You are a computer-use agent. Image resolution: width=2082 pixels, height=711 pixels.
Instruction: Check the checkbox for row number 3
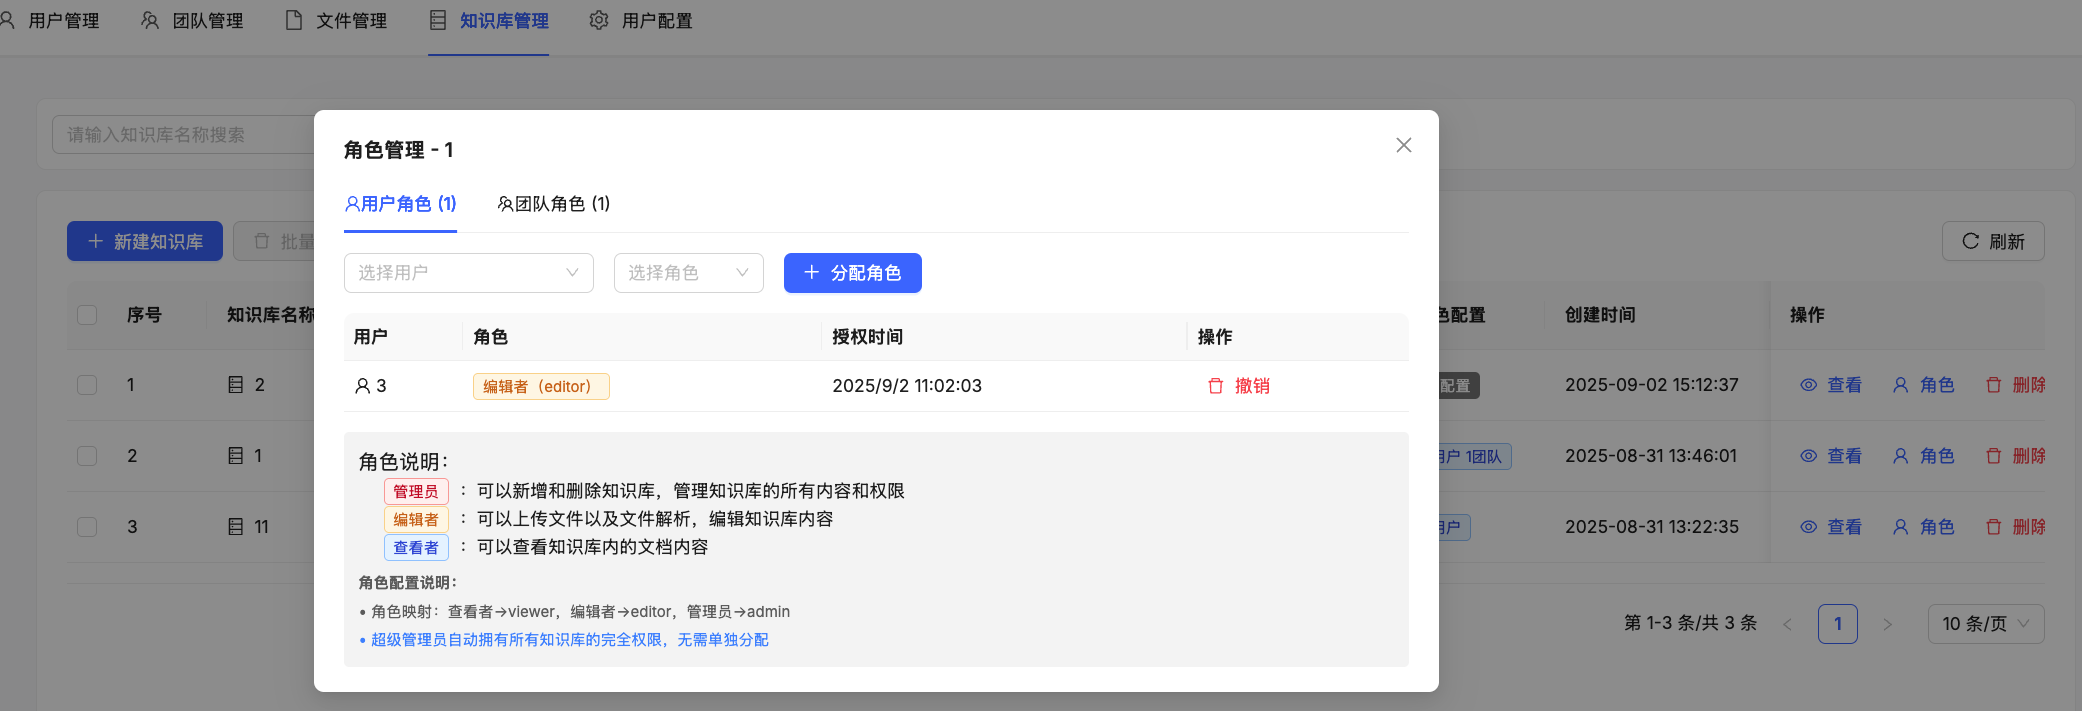[87, 527]
